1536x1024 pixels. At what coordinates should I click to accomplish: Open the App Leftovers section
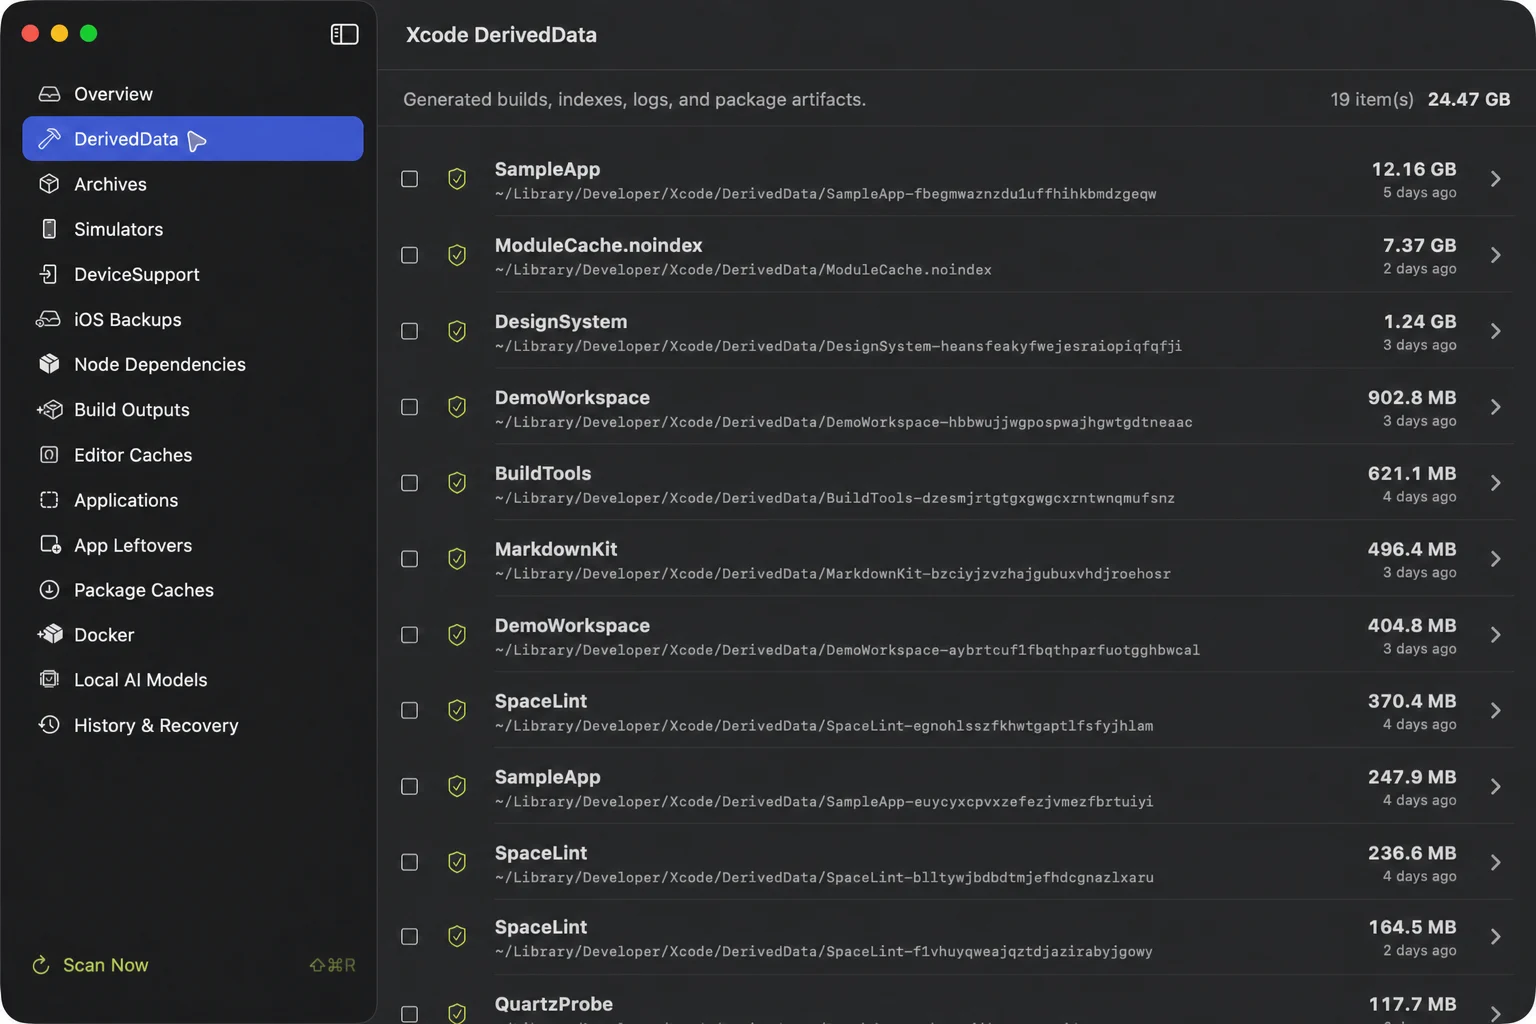coord(193,545)
